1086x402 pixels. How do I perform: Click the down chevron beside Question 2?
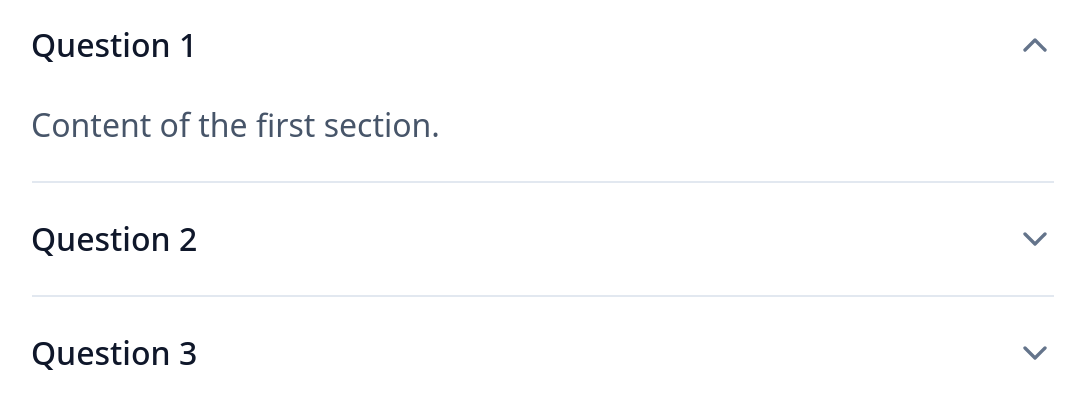point(1035,239)
